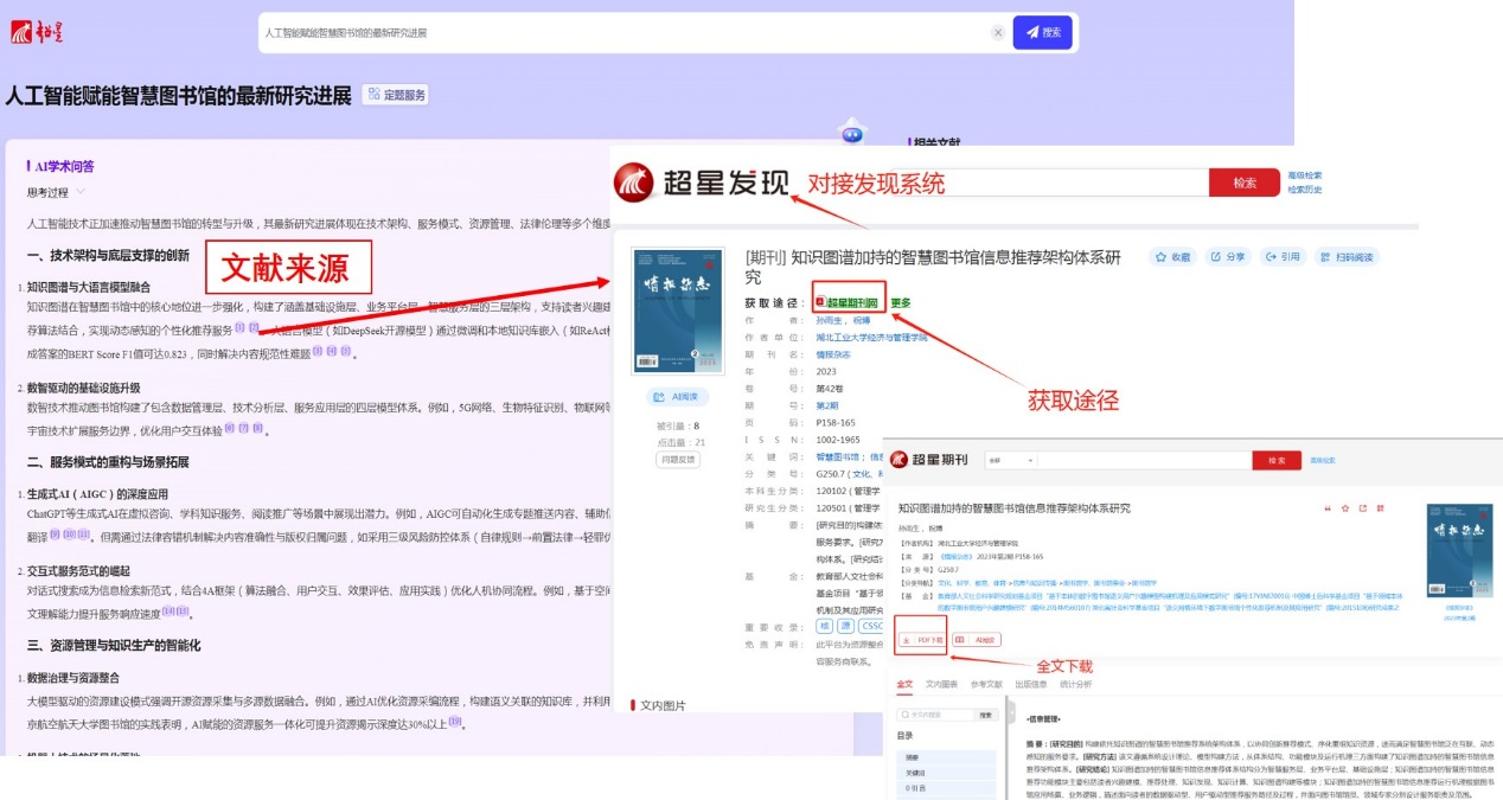Click the AI robot mascot icon
Screen dimensions: 1503x800
point(852,131)
